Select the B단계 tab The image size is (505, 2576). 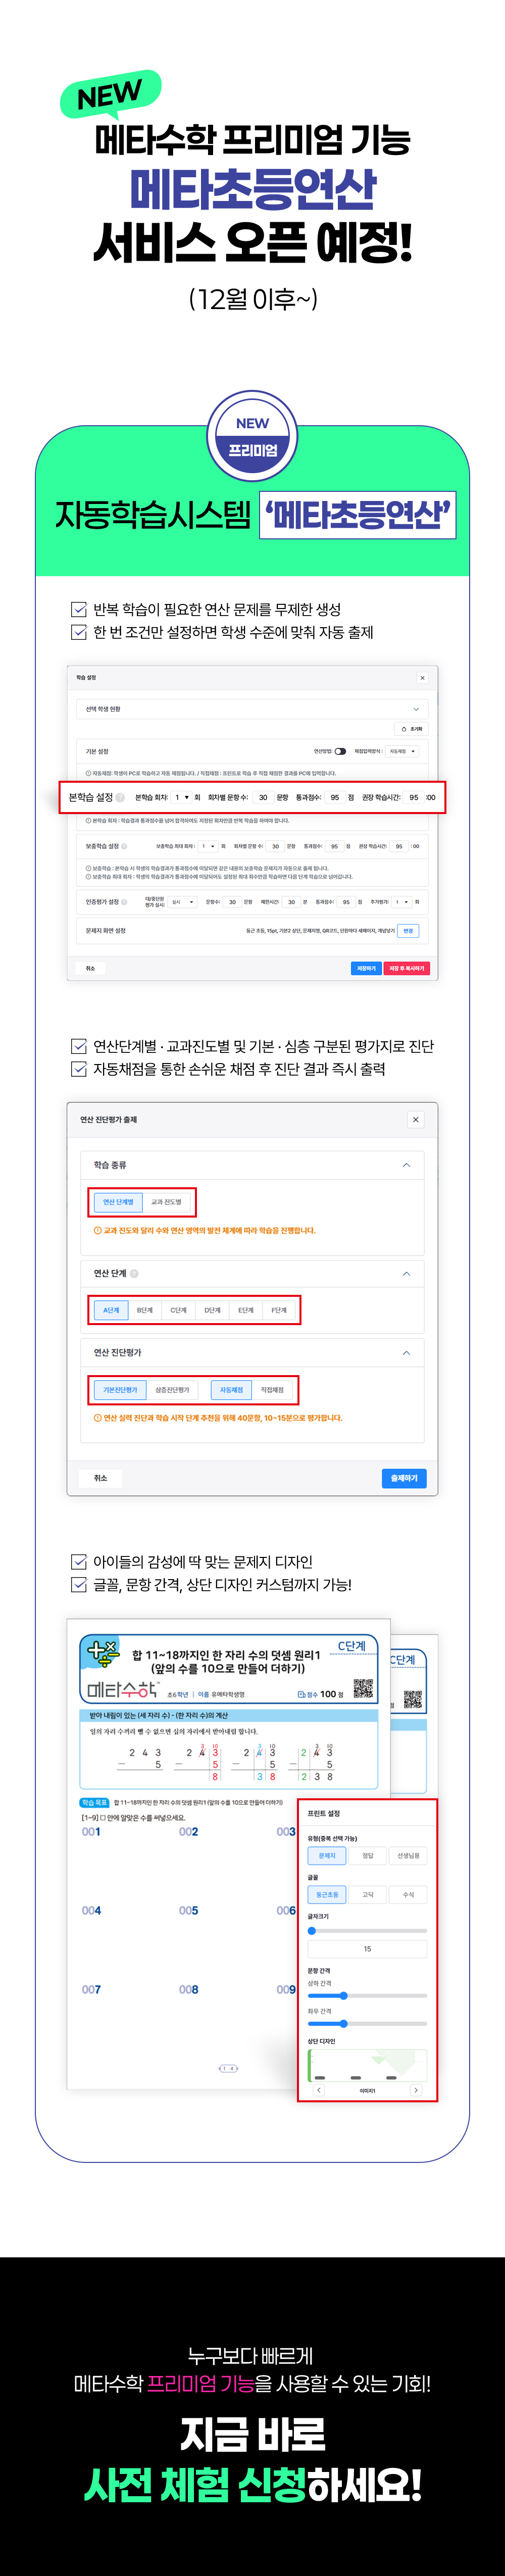pyautogui.click(x=145, y=1310)
